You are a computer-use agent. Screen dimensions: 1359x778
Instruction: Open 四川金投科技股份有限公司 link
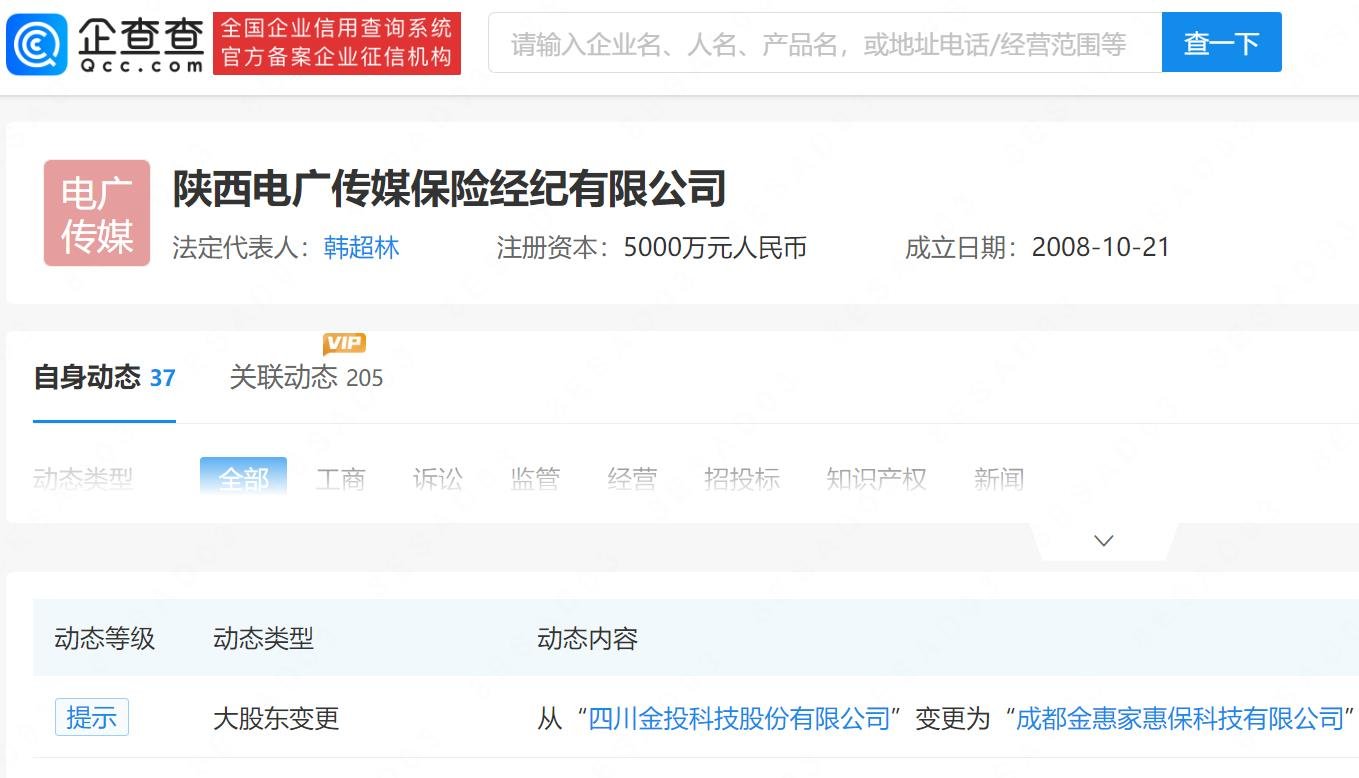point(739,718)
